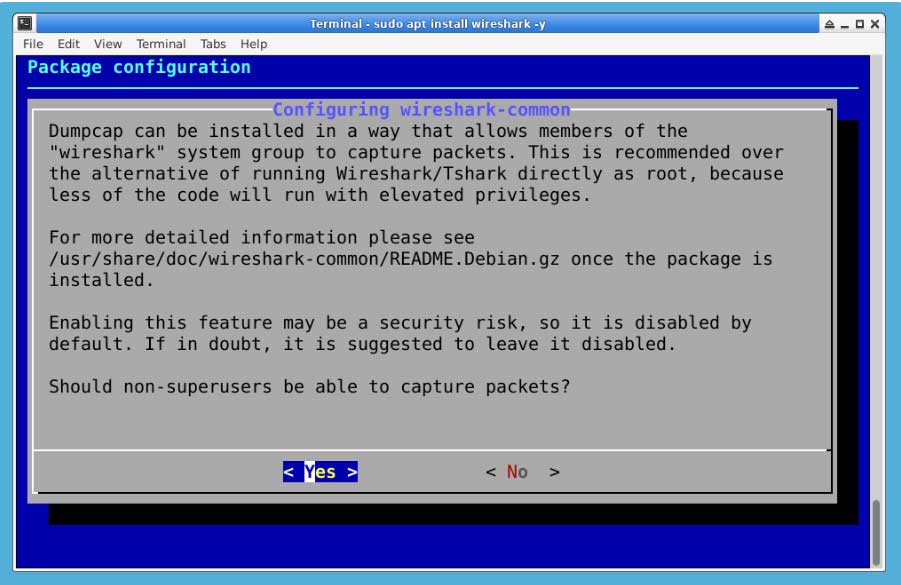Open the View menu
Screen dimensions: 901x585
[x=108, y=44]
